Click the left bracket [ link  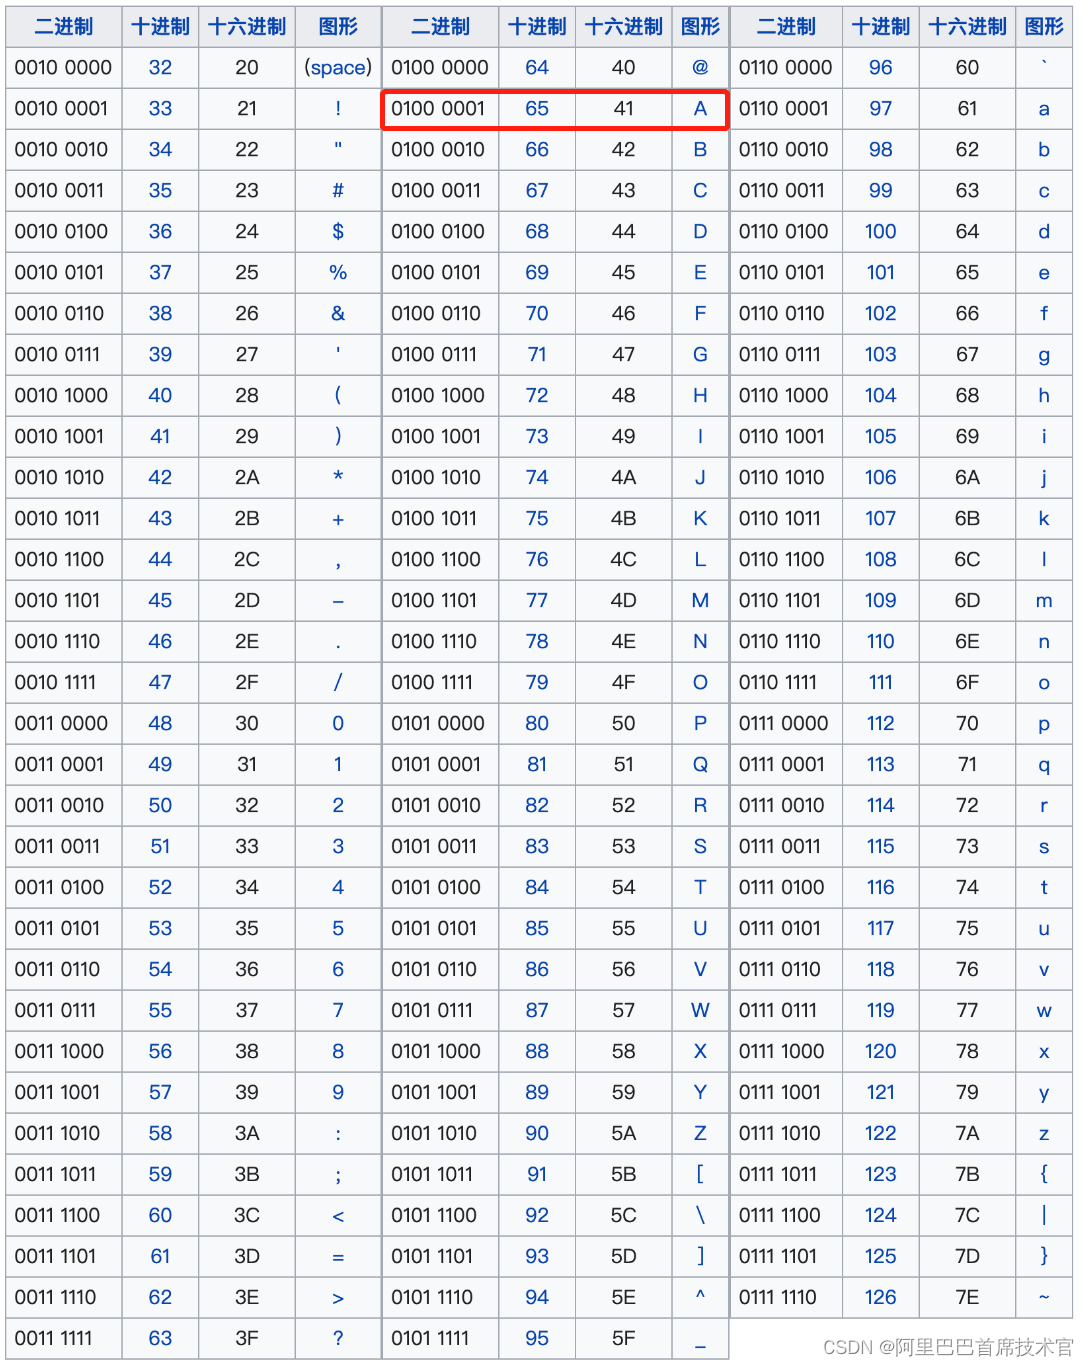click(700, 1174)
